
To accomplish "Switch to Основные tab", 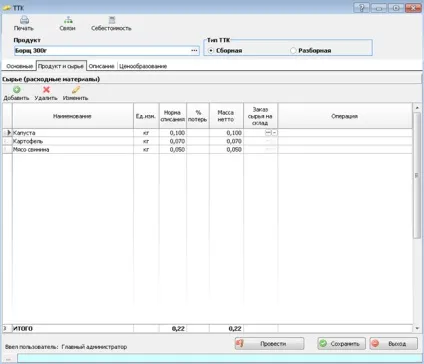I will [19, 66].
